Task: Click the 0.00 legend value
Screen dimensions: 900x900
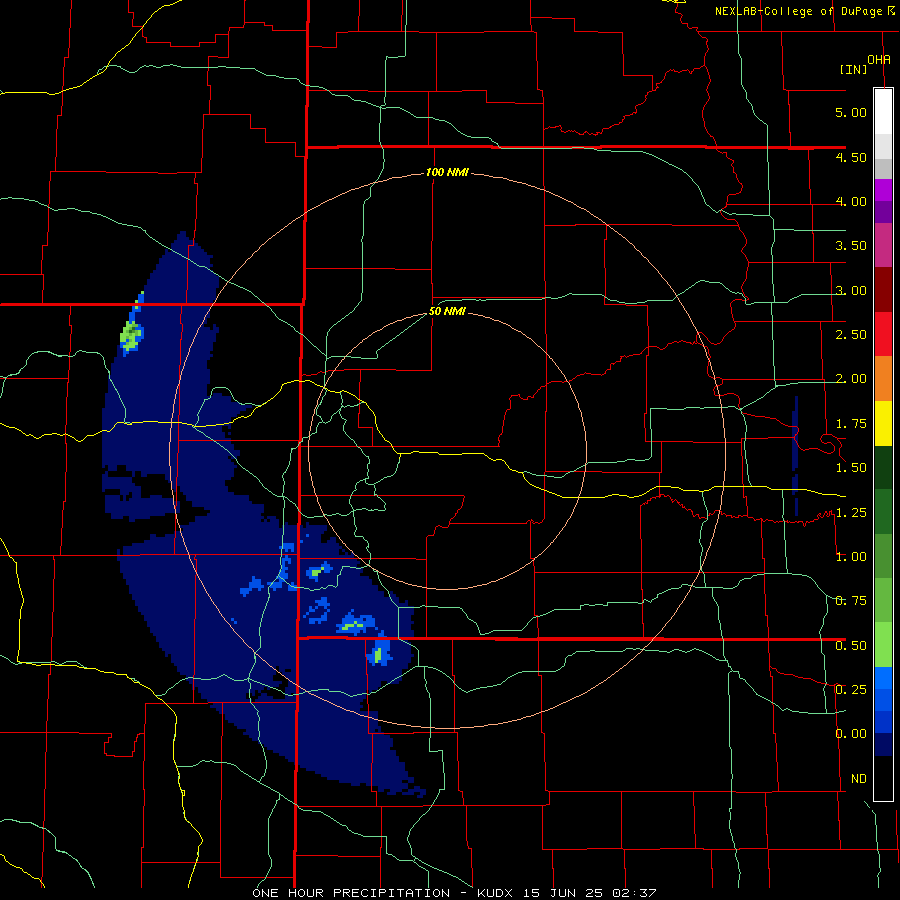Action: [x=851, y=734]
